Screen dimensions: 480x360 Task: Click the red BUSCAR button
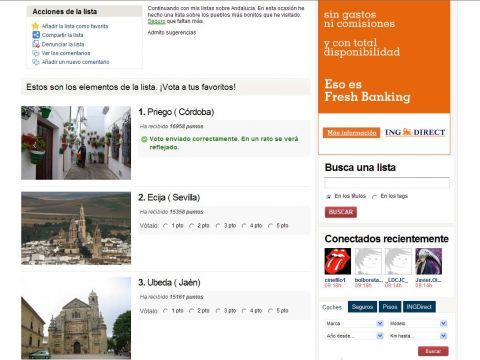[x=341, y=212]
